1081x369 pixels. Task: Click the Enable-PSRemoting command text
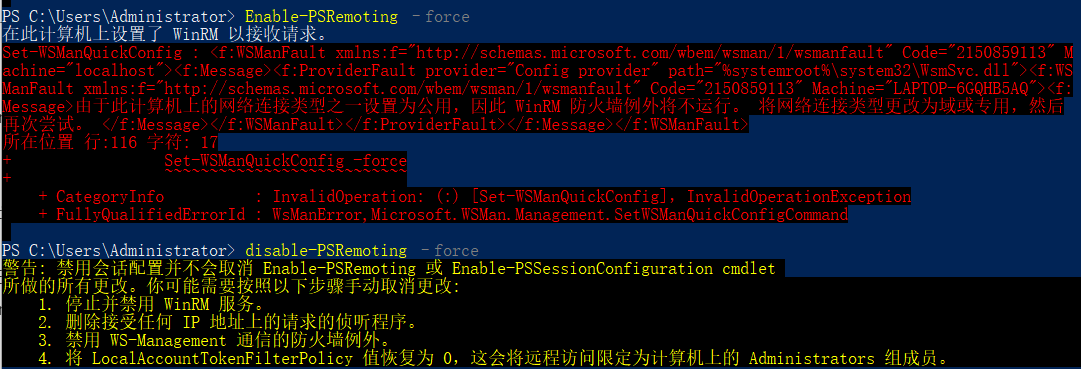[x=321, y=17]
